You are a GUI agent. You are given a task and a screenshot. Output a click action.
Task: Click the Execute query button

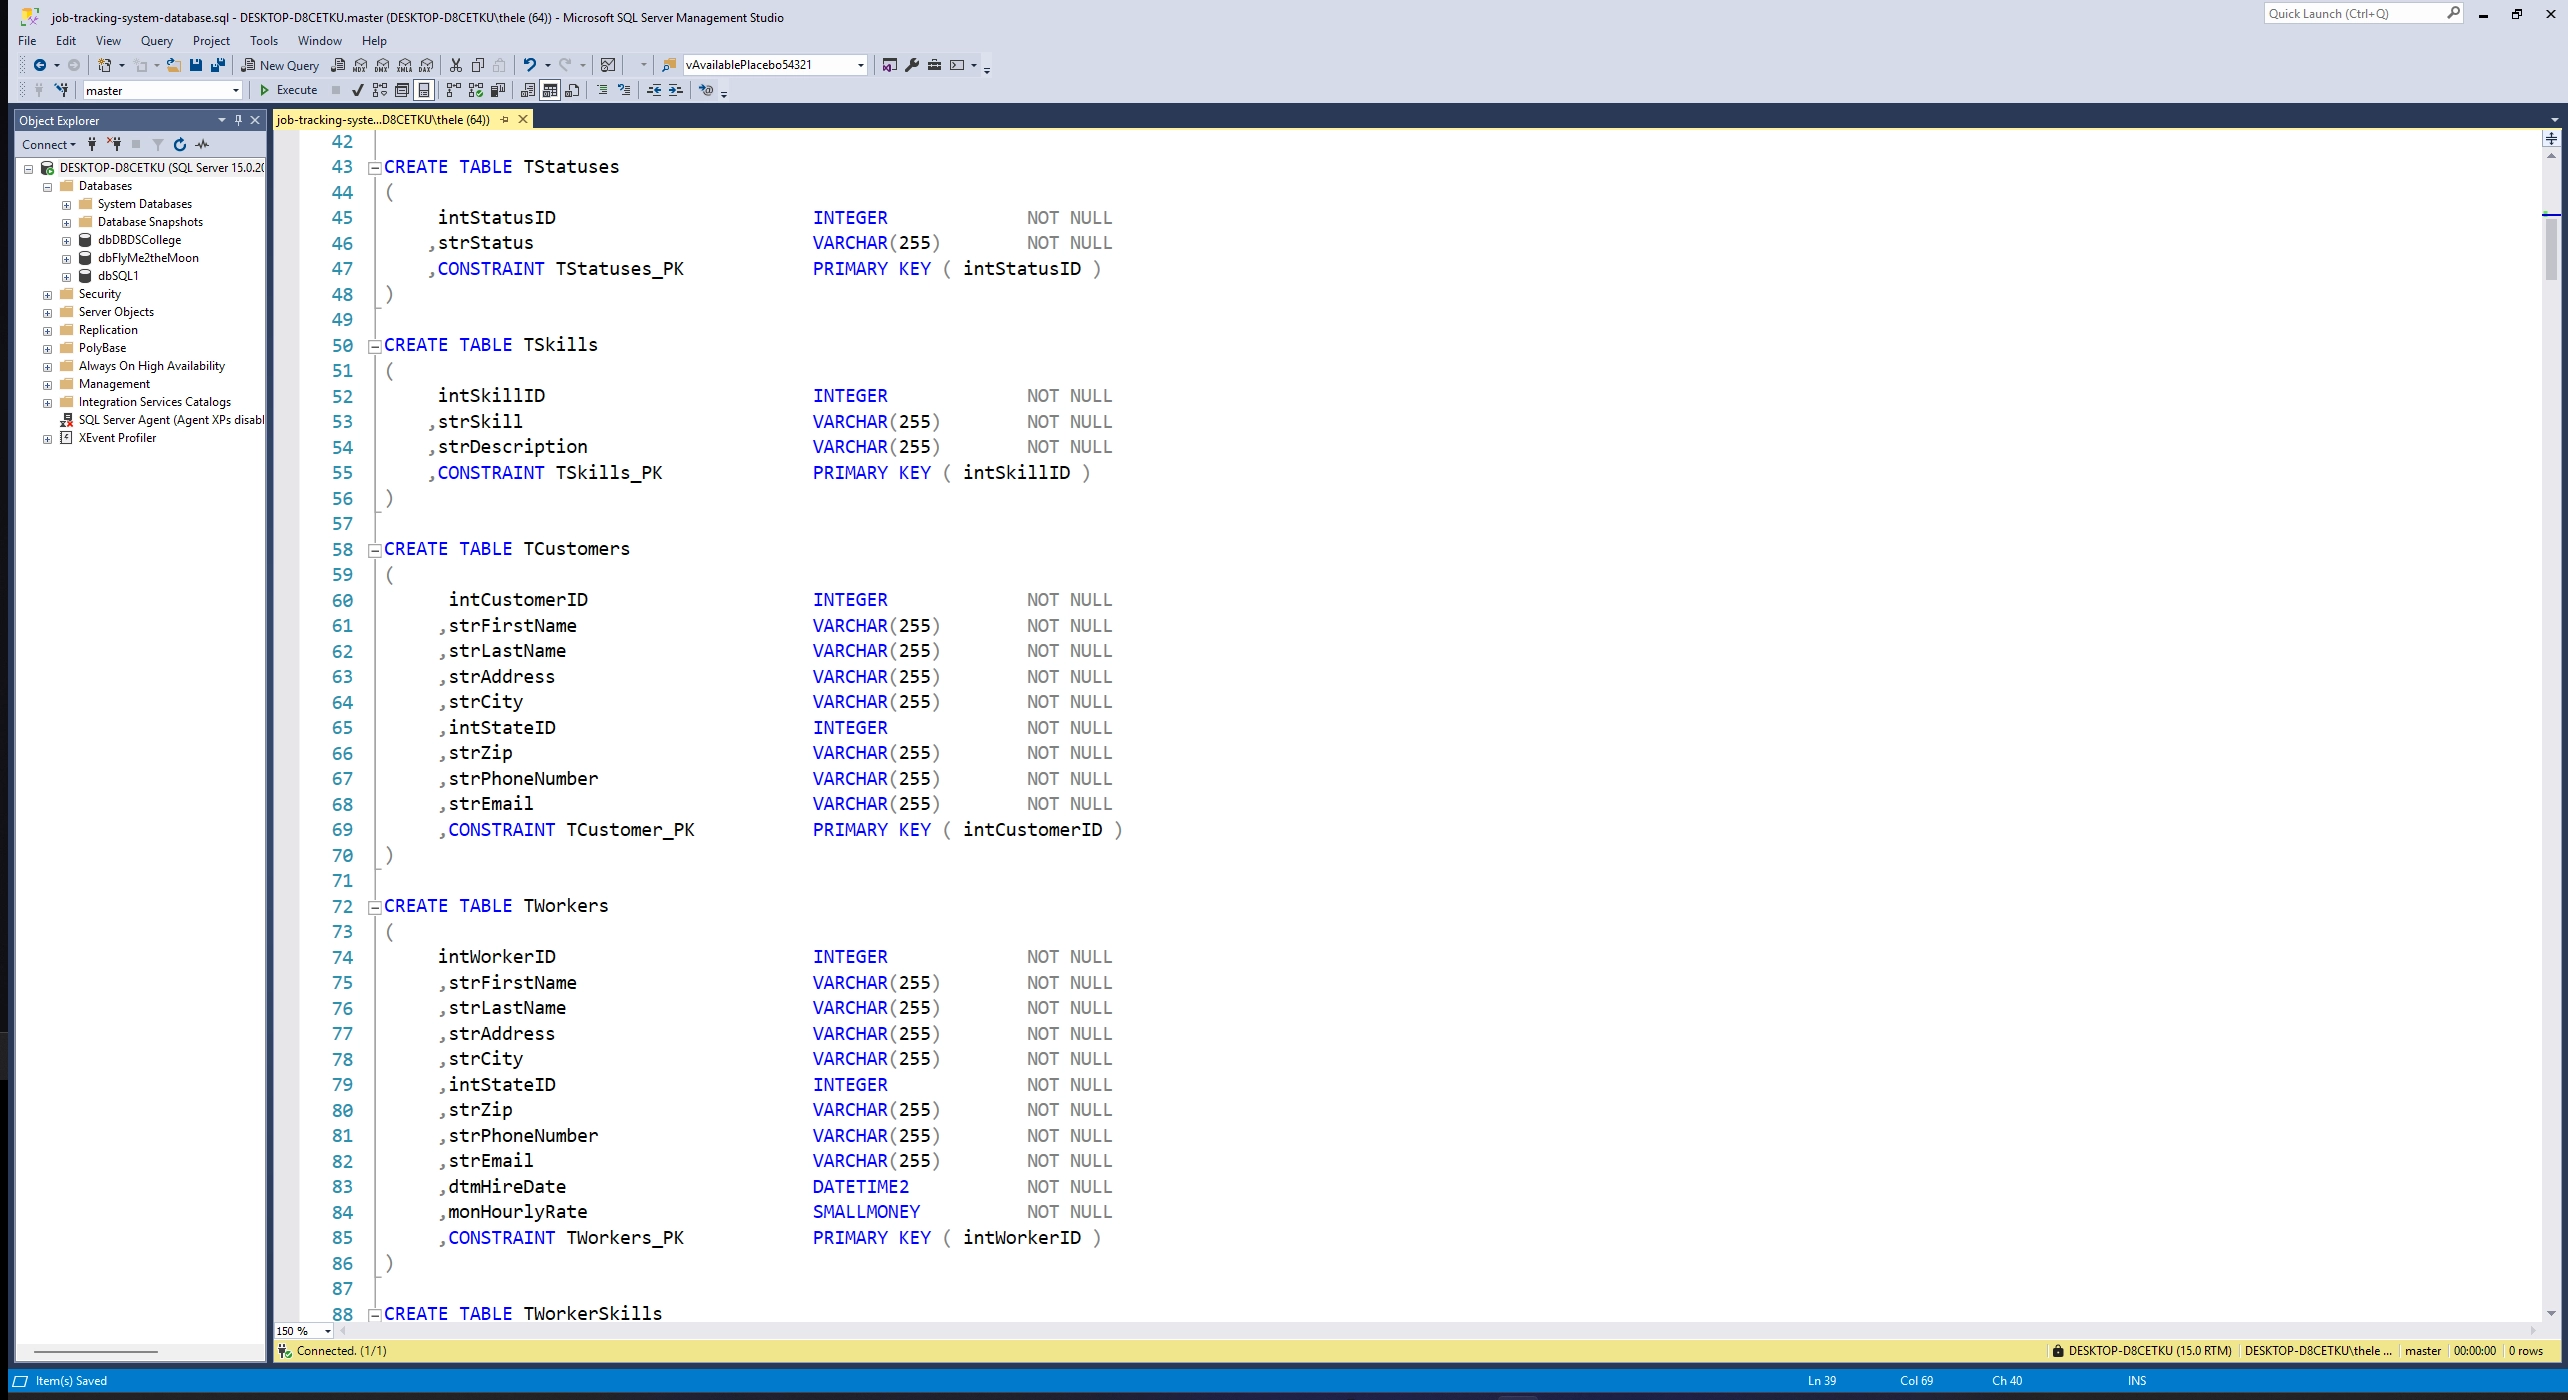(288, 90)
